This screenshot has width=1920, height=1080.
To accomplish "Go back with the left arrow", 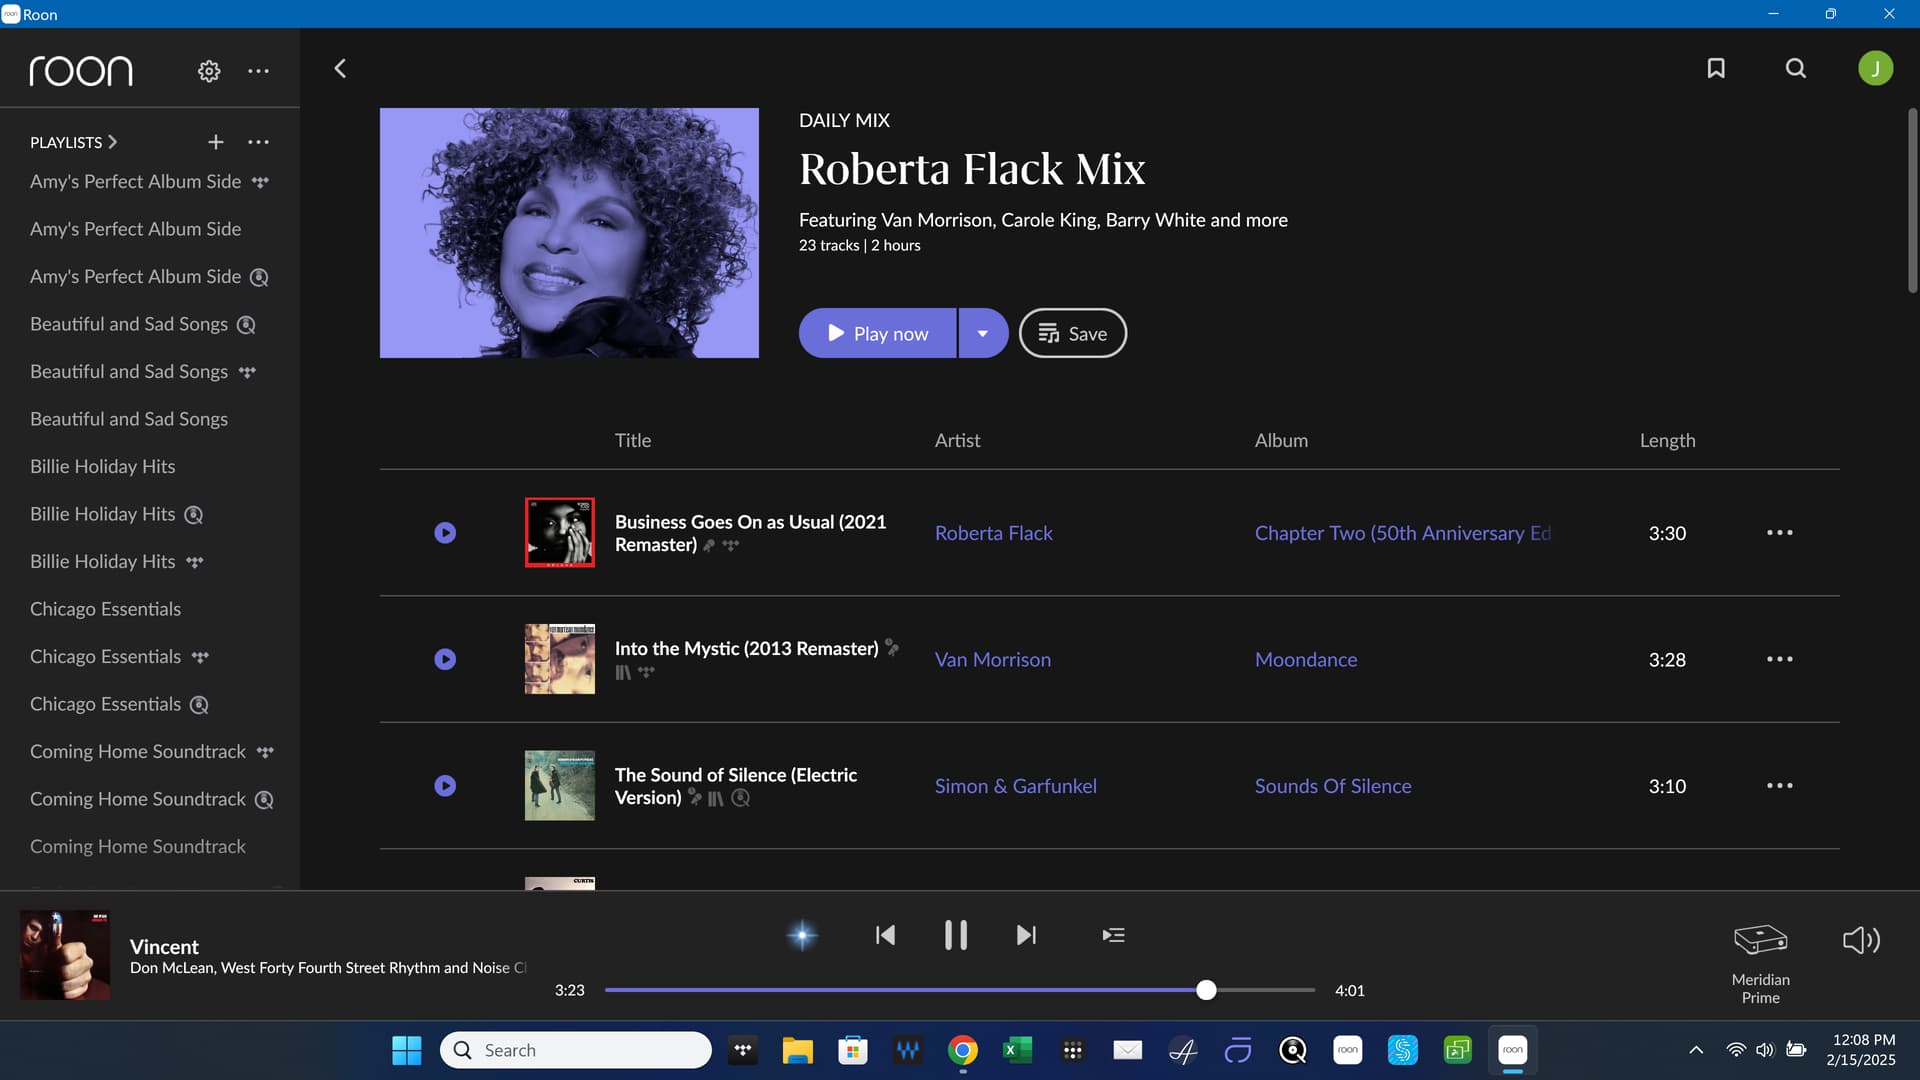I will pyautogui.click(x=340, y=68).
